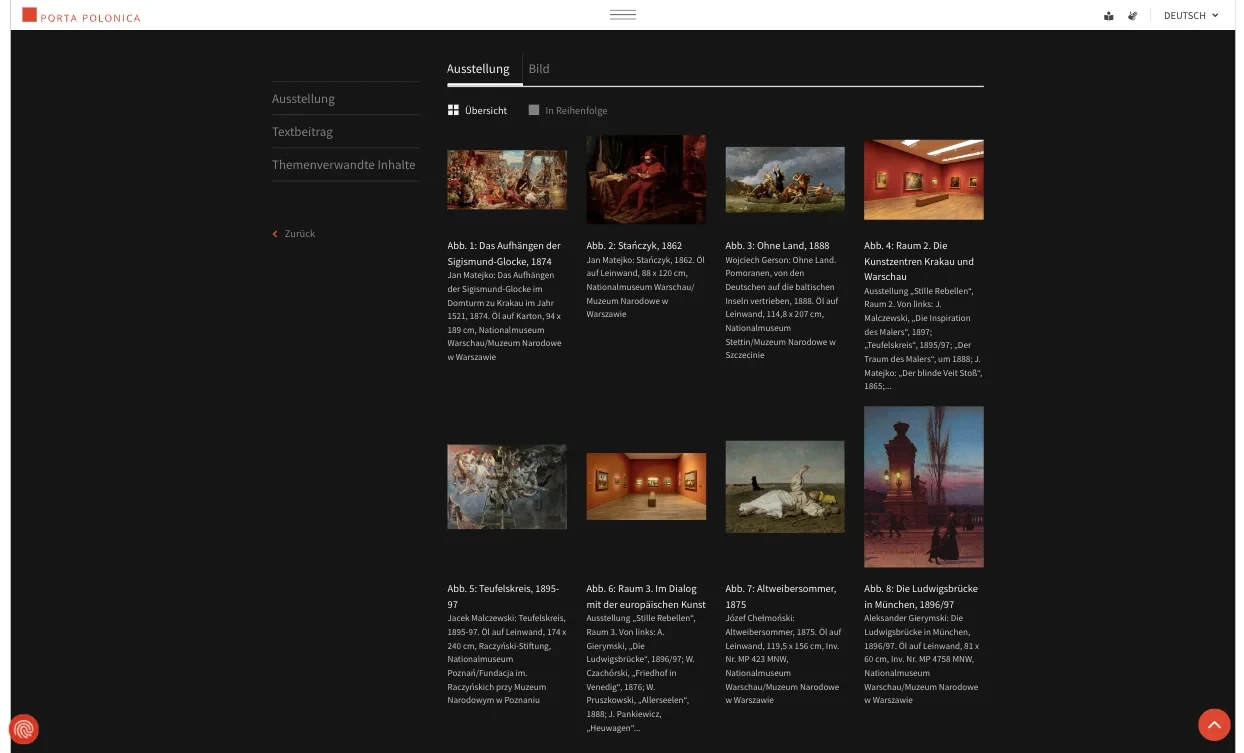View the Teufelskreis artwork image
Screen dimensions: 1244x753
coord(506,487)
